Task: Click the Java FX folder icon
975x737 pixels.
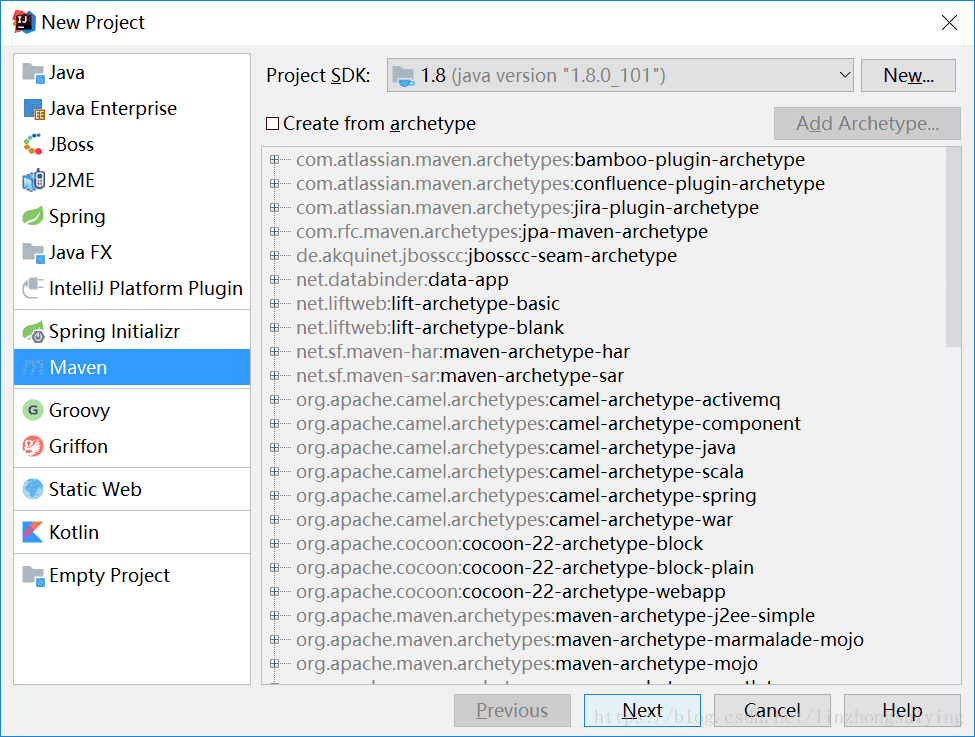Action: click(x=34, y=253)
